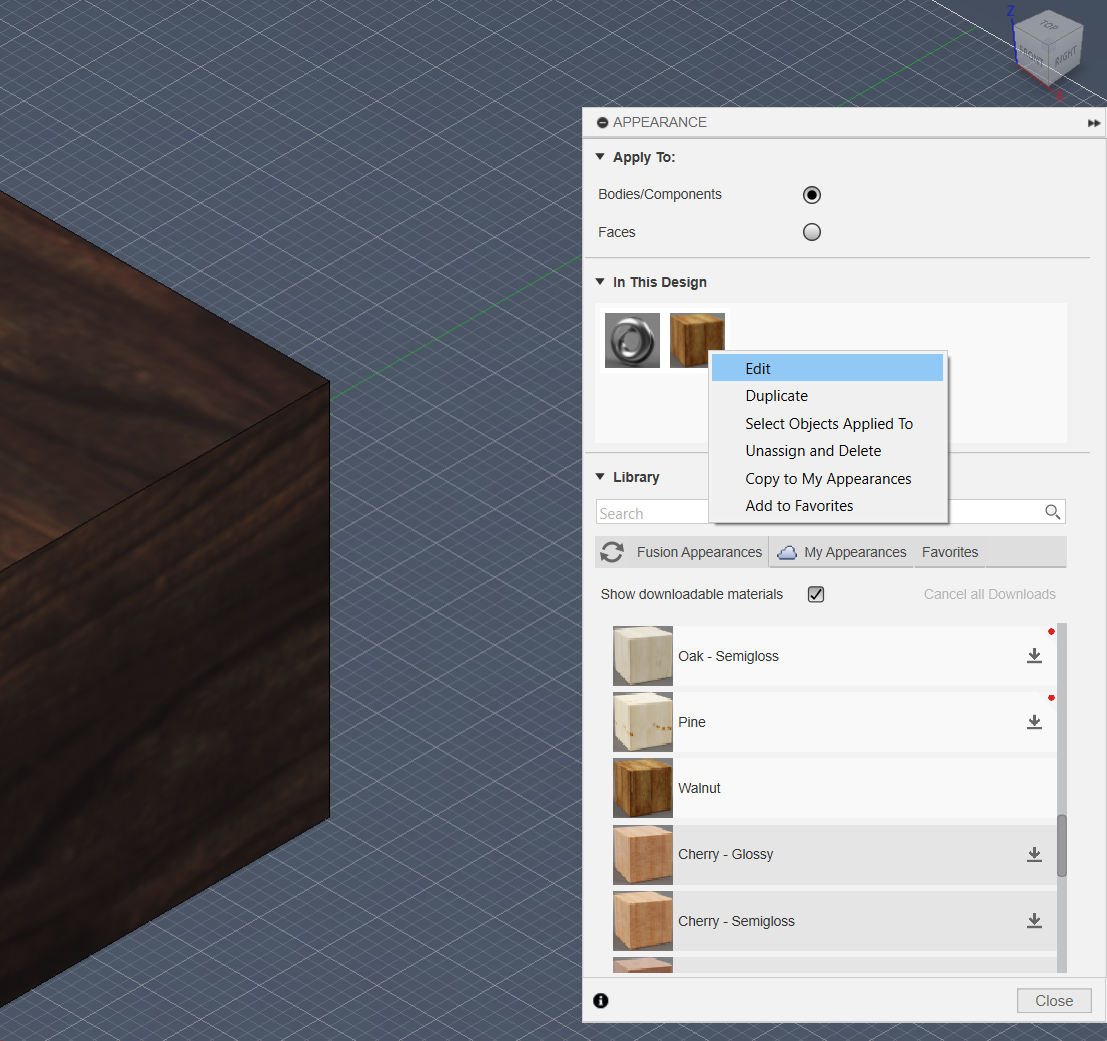Select the wooden cube appearance thumbnail

click(x=697, y=340)
